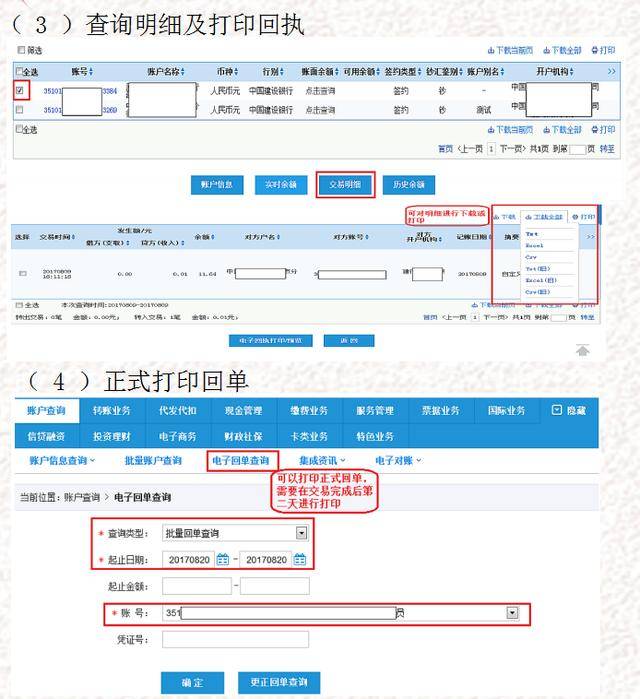Click the 隐藏 hide icon in navigation bar

pos(557,410)
